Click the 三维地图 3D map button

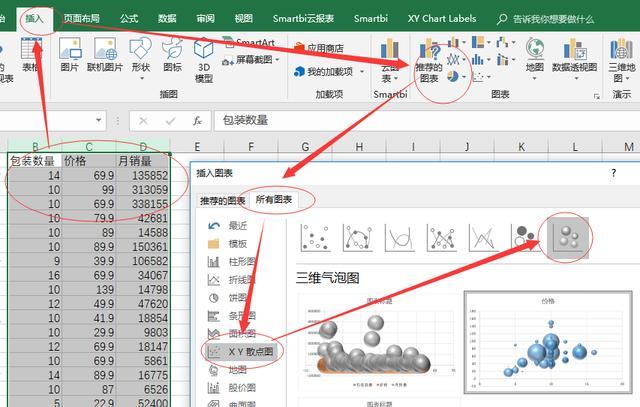pyautogui.click(x=622, y=60)
